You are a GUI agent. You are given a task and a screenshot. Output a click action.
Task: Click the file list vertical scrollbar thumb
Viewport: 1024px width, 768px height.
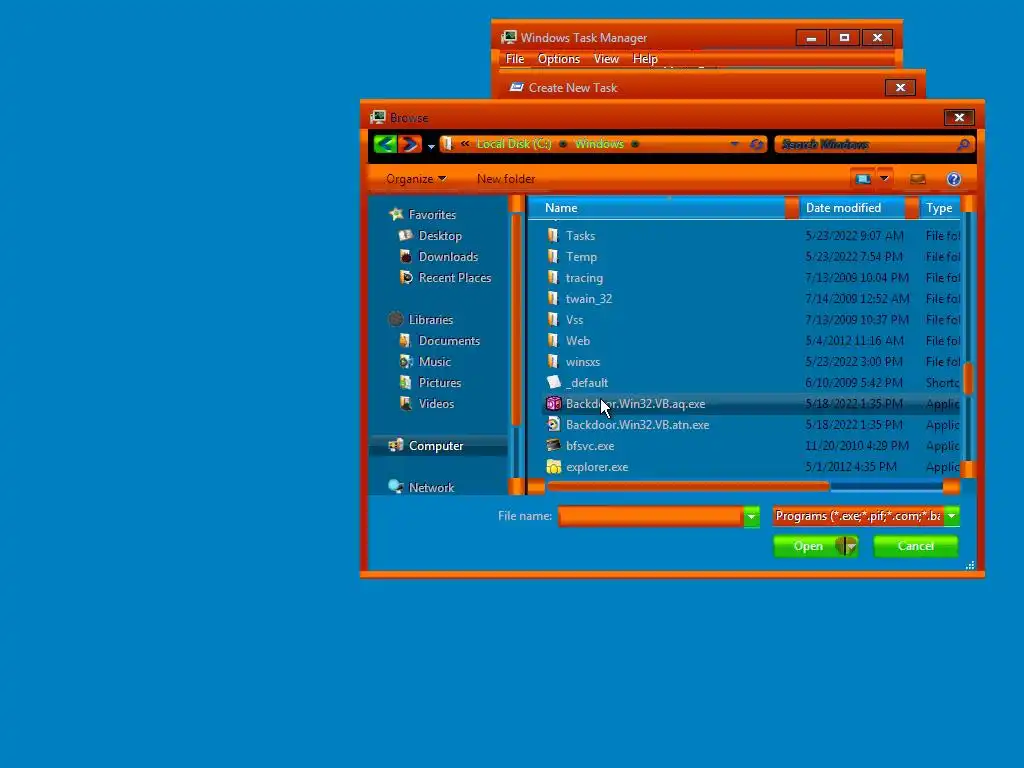pos(968,379)
